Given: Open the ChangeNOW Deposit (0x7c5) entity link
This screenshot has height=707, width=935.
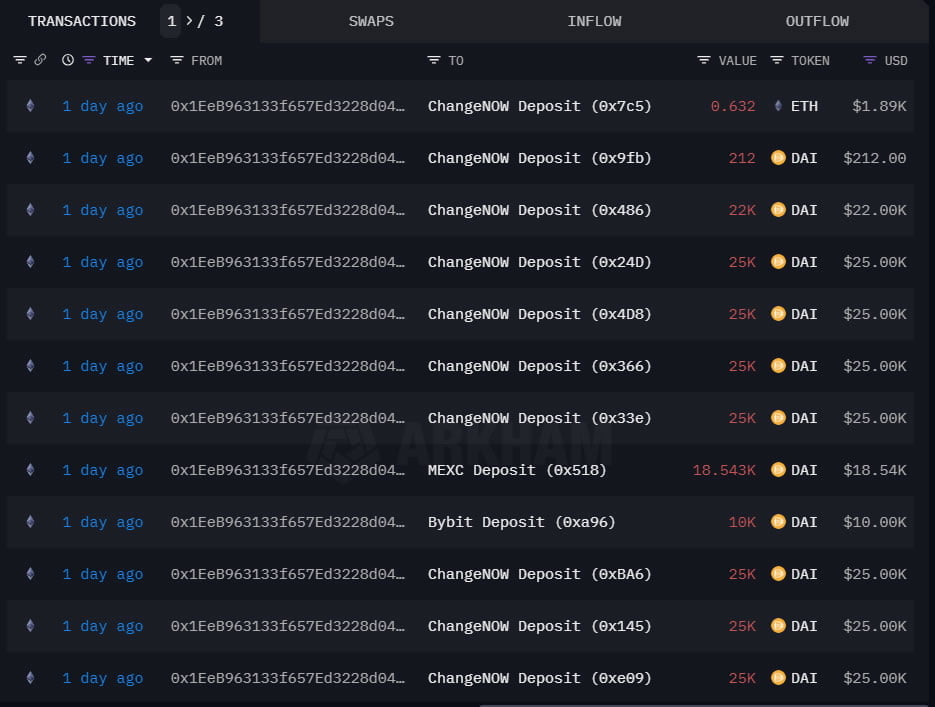Looking at the screenshot, I should 539,105.
